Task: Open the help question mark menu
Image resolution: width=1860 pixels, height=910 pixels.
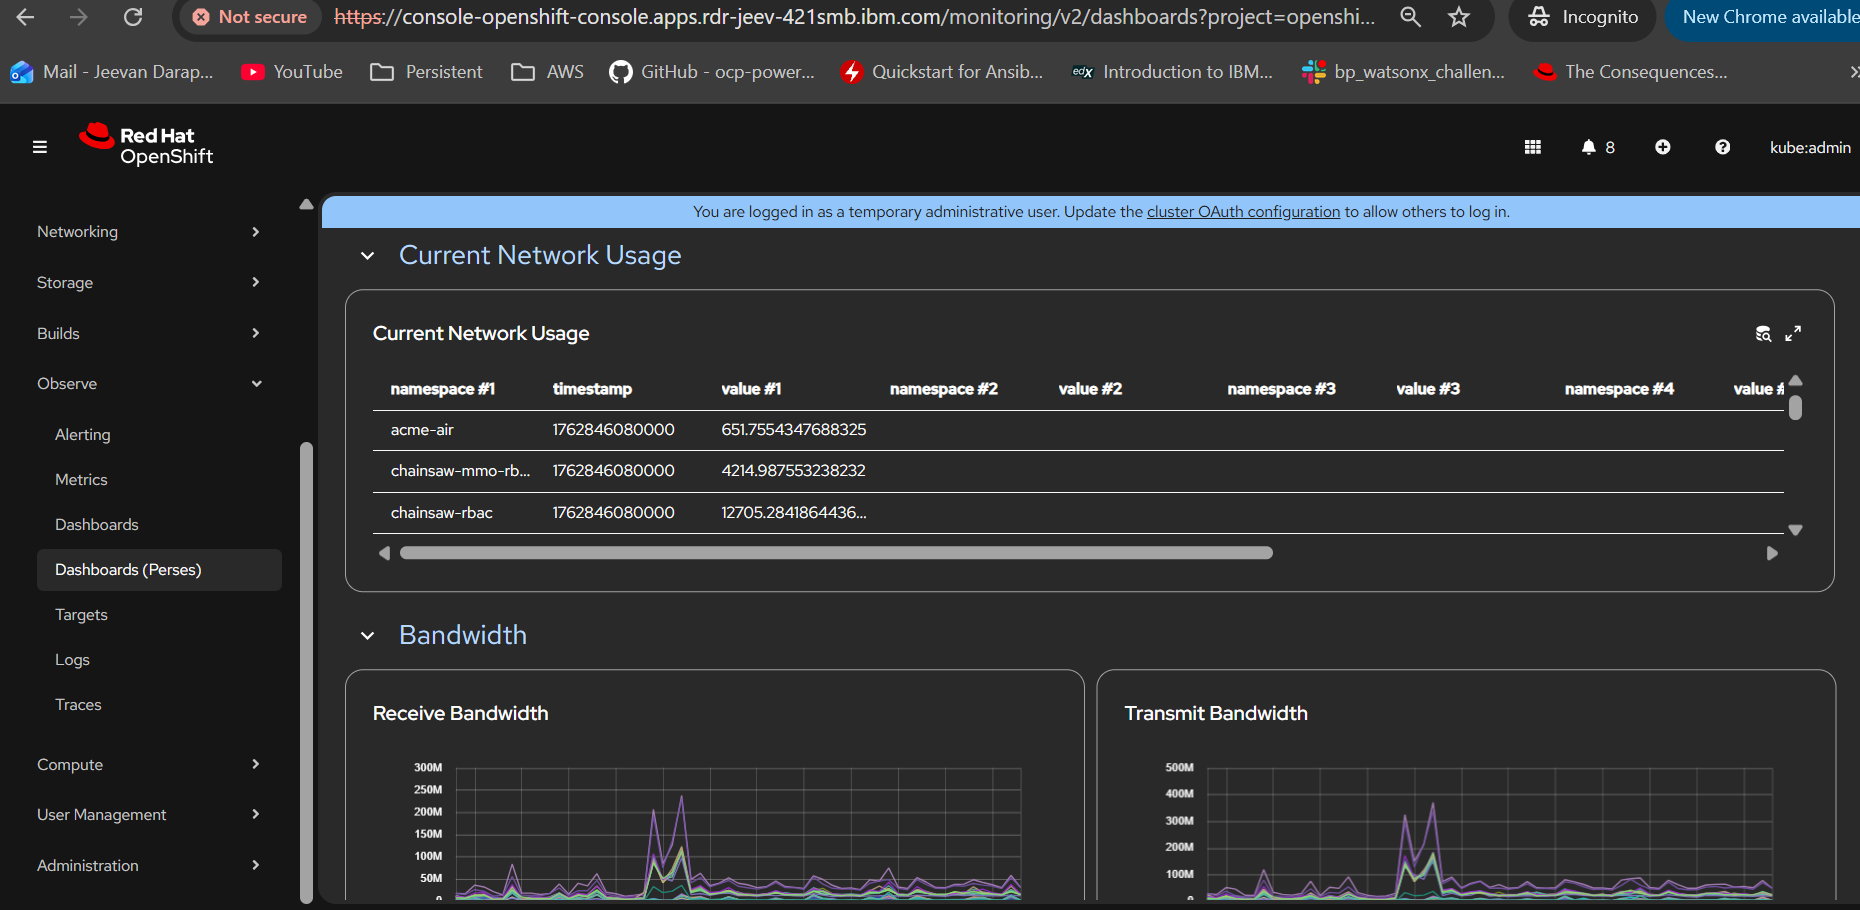Action: [1722, 147]
